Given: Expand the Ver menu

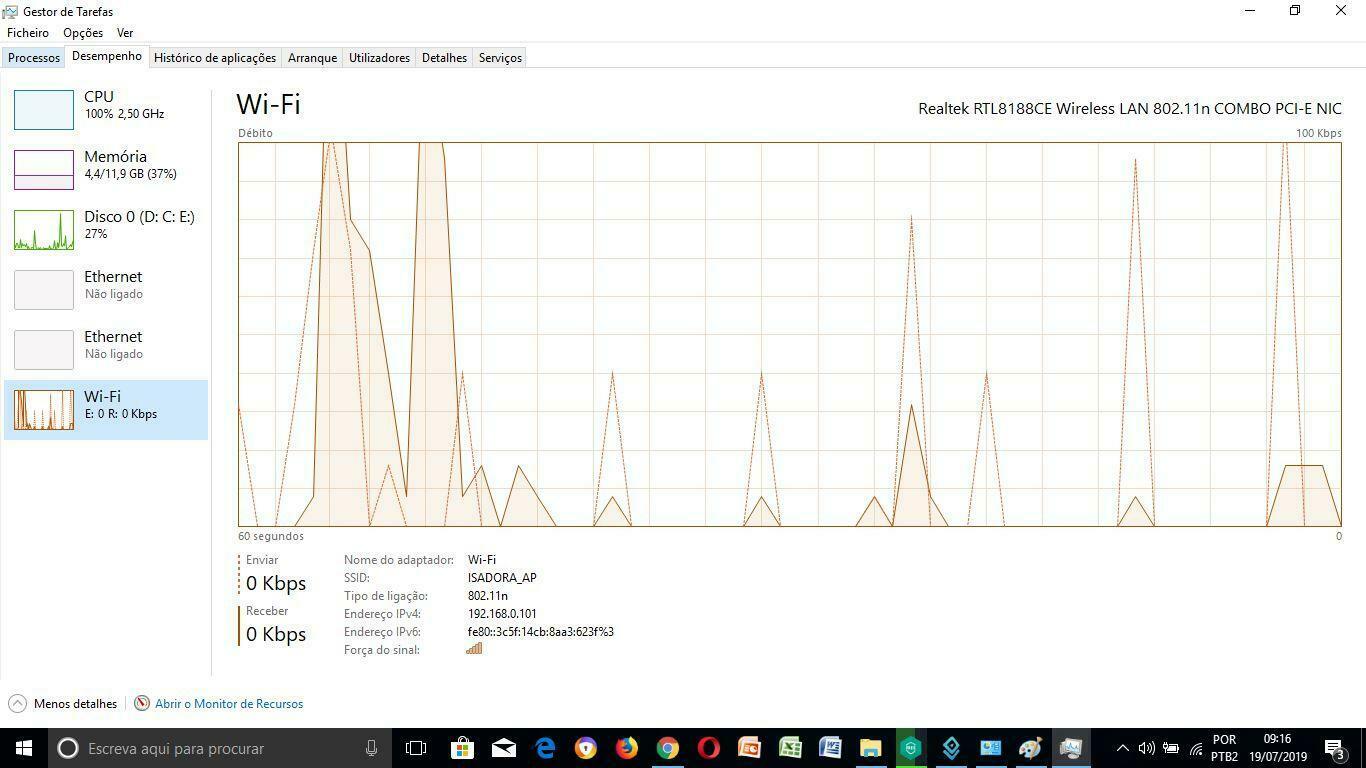Looking at the screenshot, I should [x=125, y=33].
